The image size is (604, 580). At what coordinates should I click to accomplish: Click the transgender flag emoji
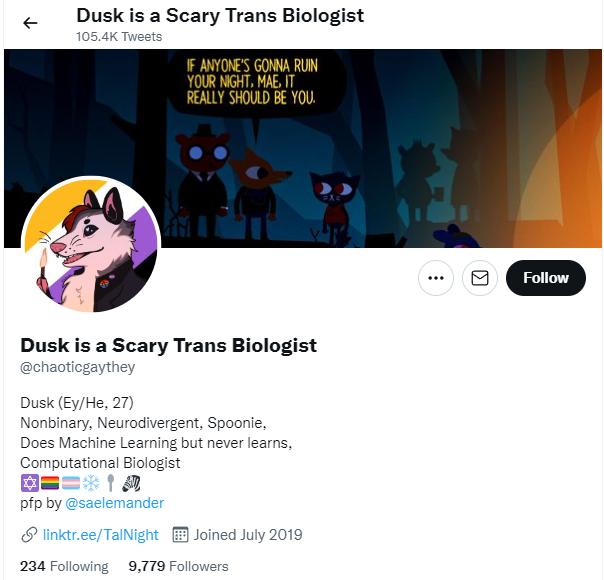(x=70, y=483)
